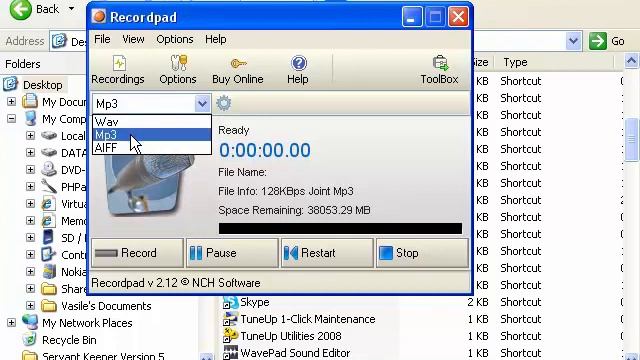Click the Recycle Bin icon
Screen dimensions: 640x360
coord(29,340)
